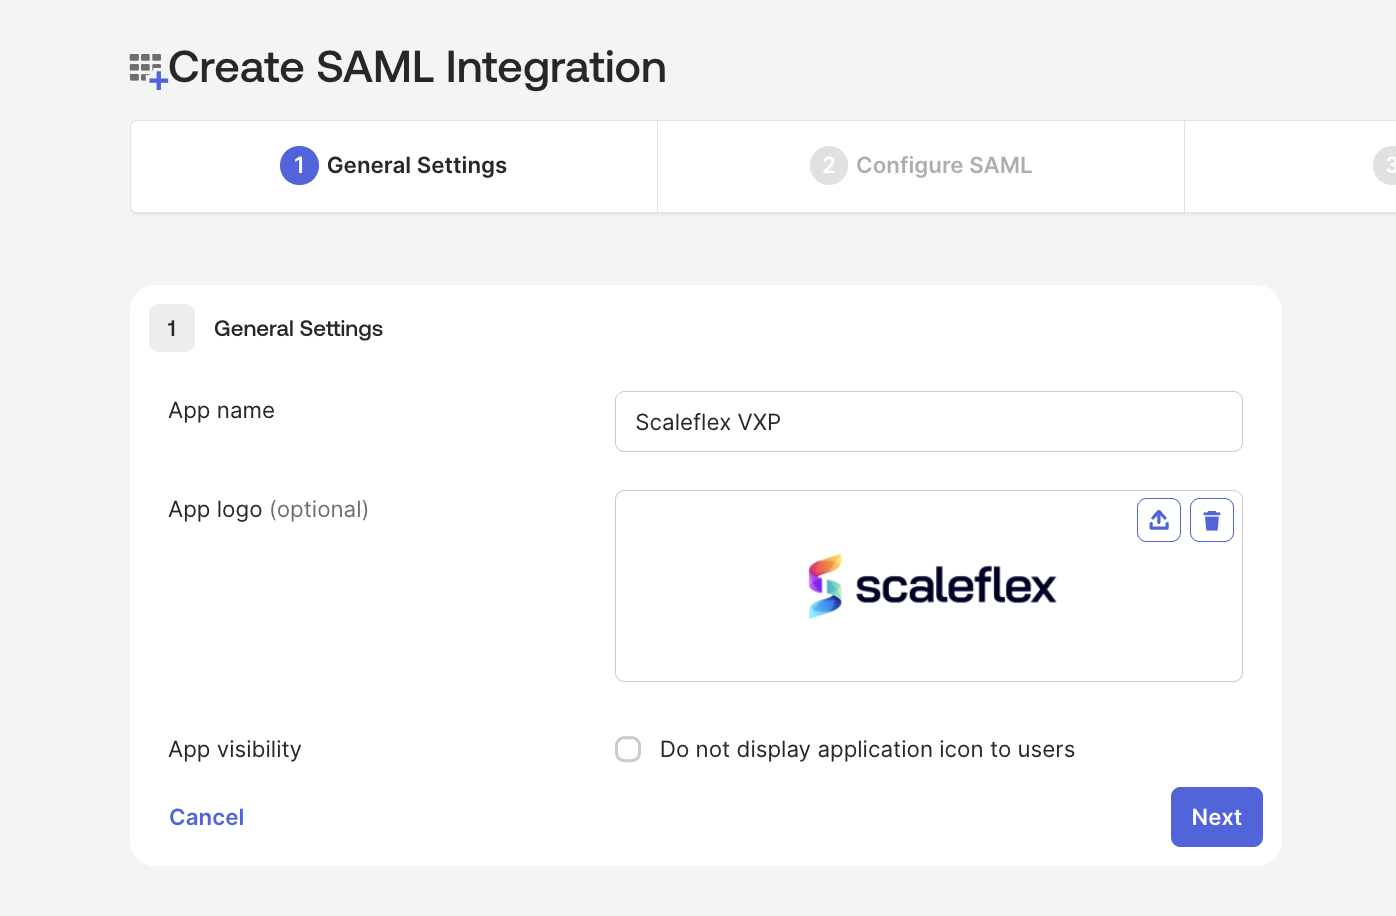This screenshot has height=916, width=1396.
Task: Click the Scaleflex logo preview image
Action: click(932, 586)
